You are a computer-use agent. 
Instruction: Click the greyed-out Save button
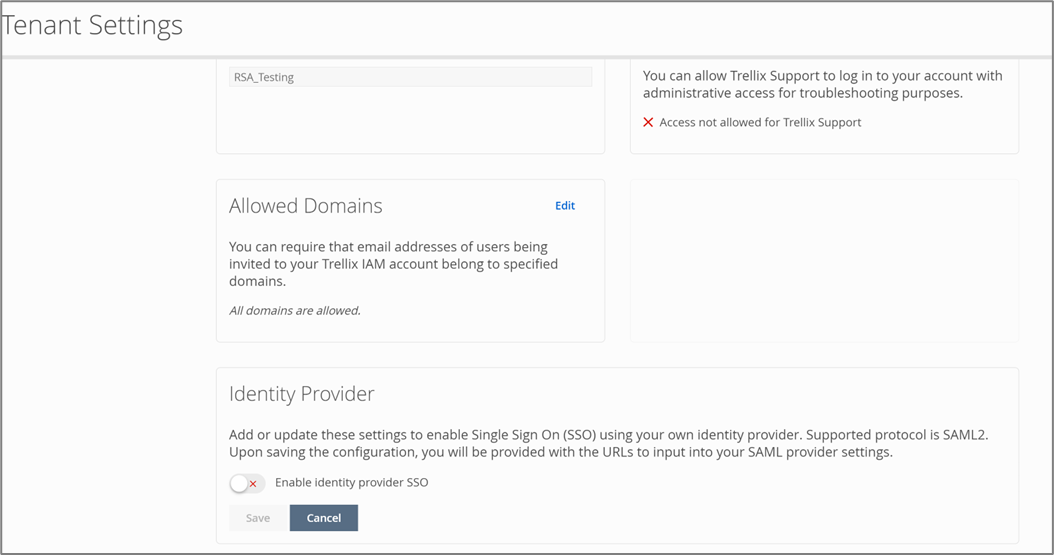(258, 518)
